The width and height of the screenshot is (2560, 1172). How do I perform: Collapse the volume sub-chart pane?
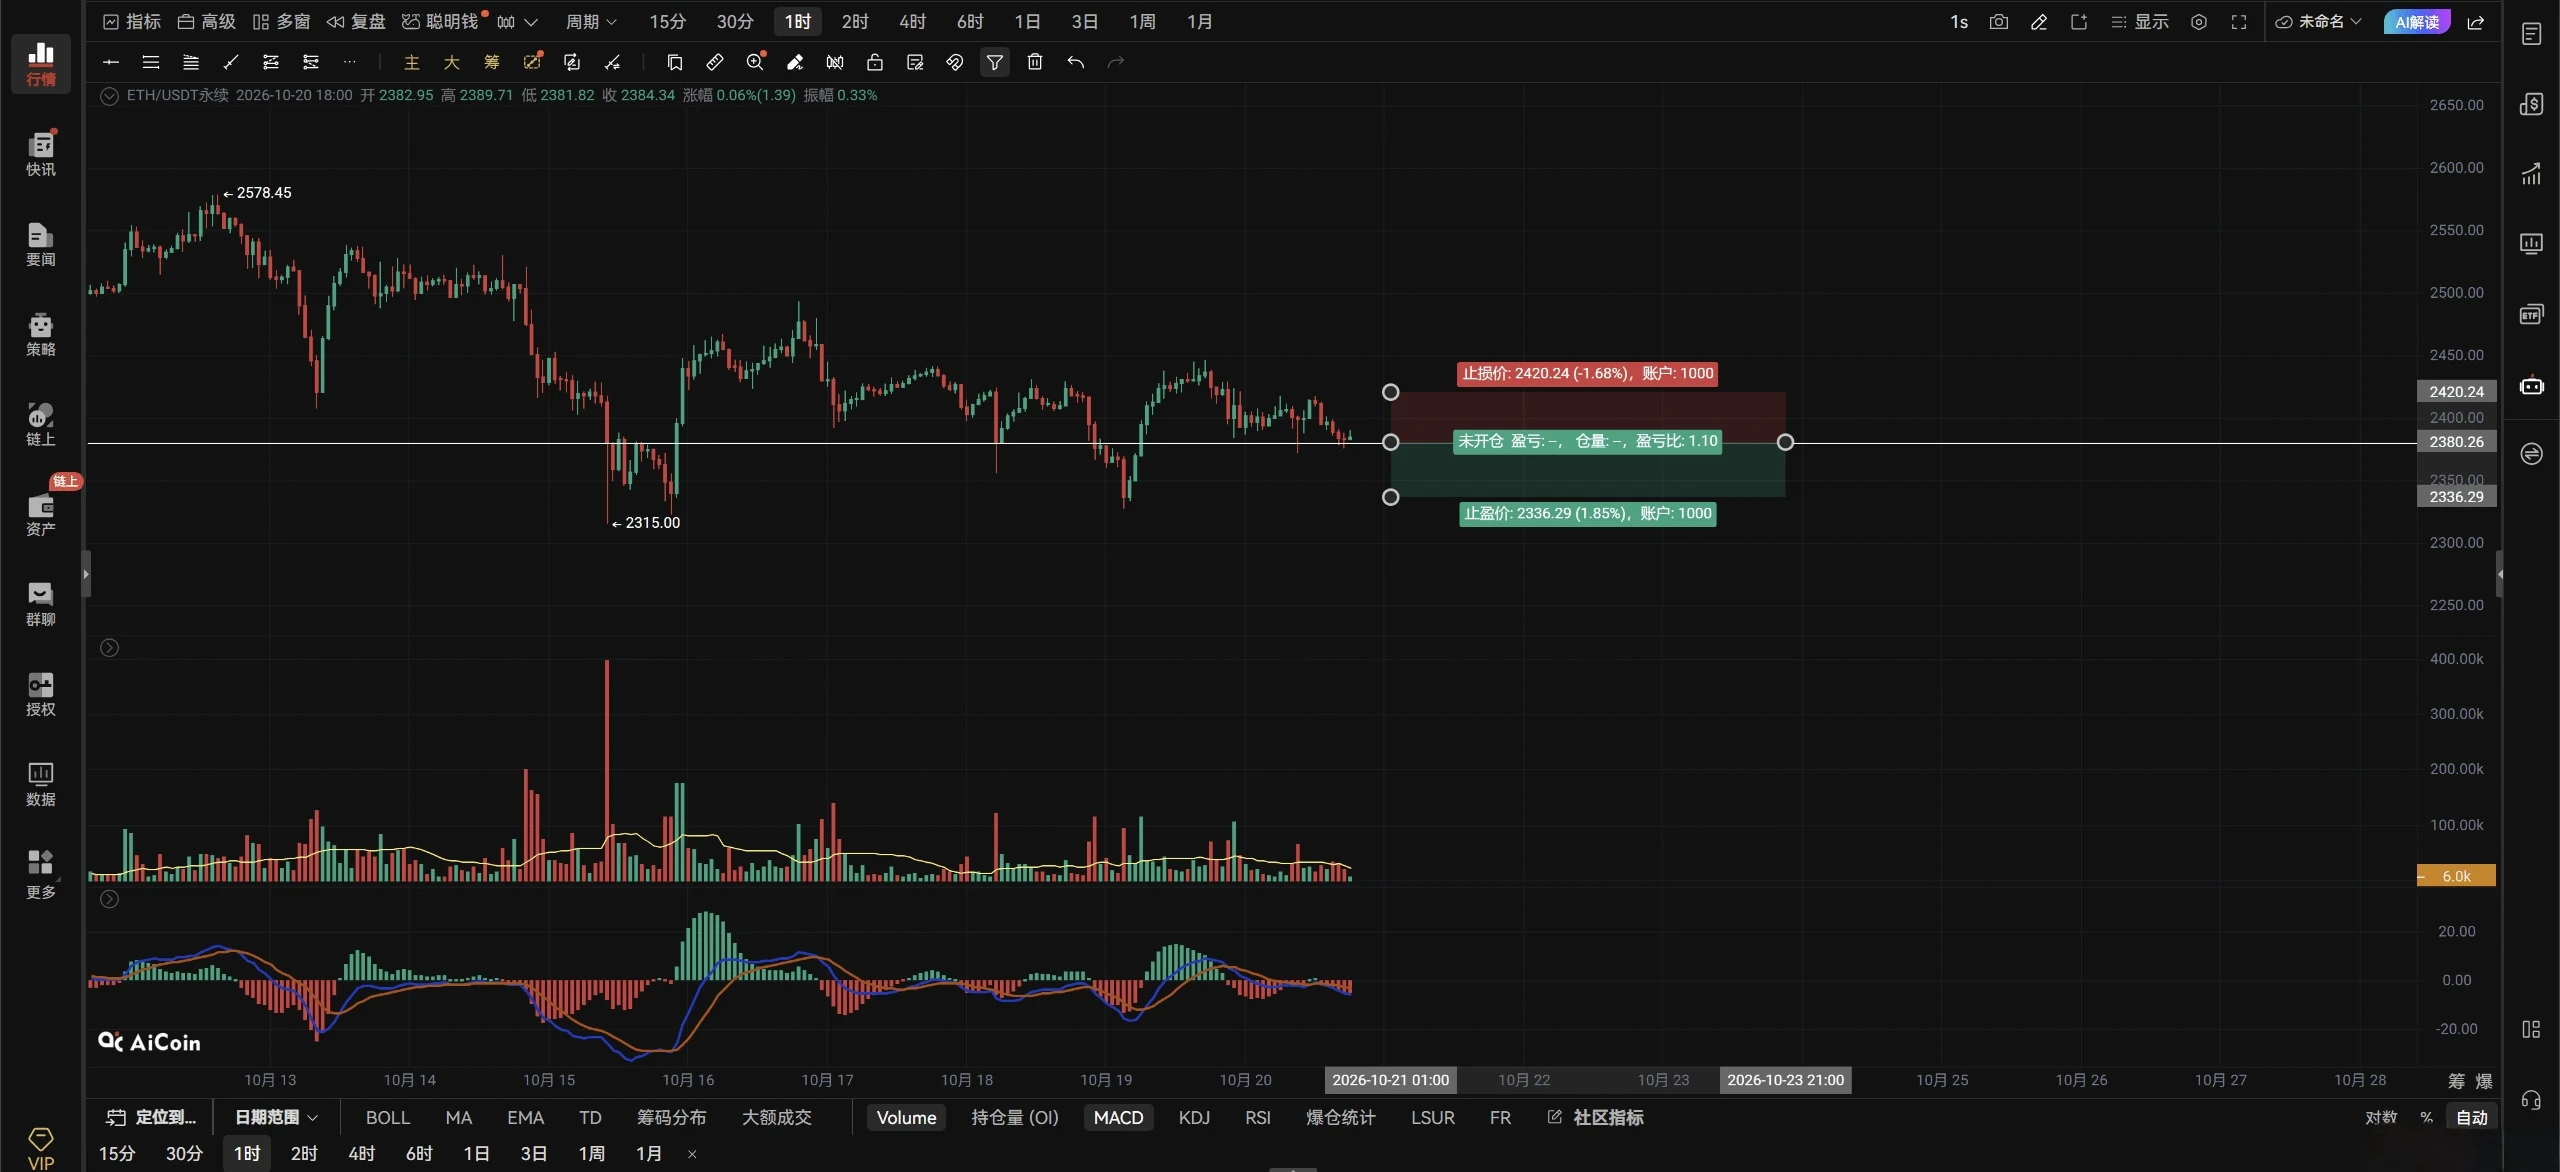[110, 648]
